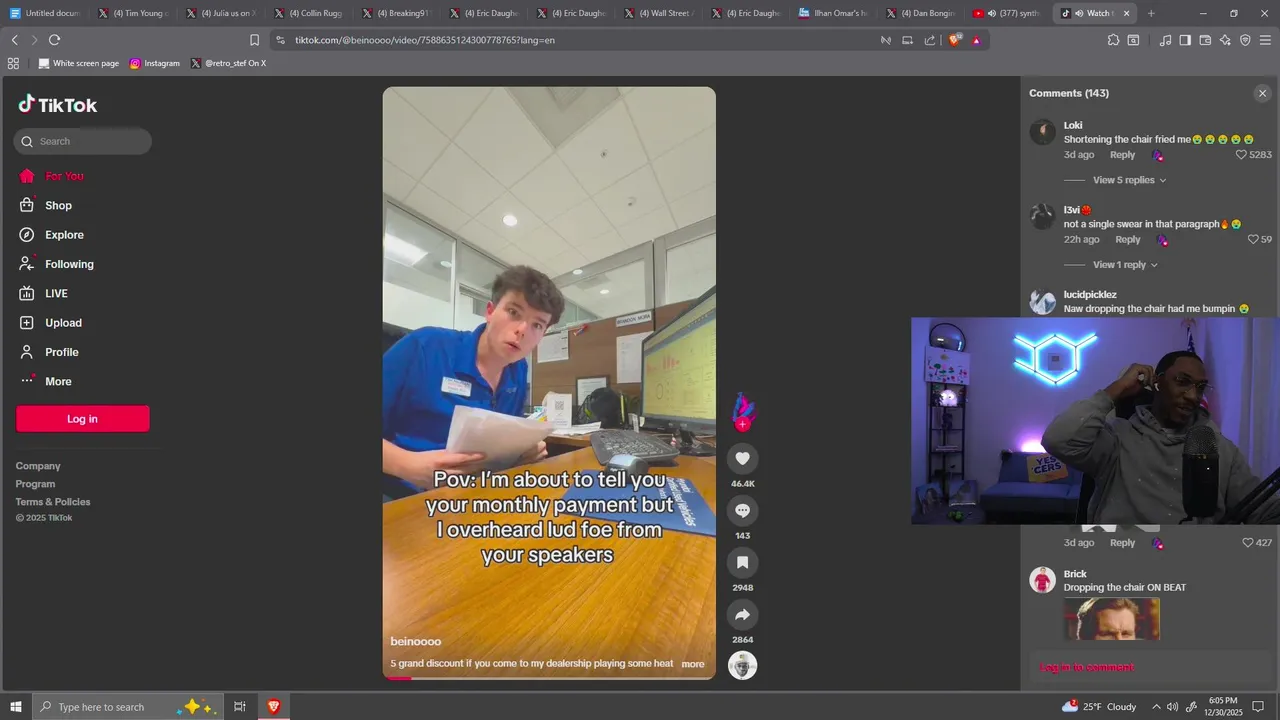Open browser extensions puzzle icon
This screenshot has height=720, width=1280.
point(1113,40)
